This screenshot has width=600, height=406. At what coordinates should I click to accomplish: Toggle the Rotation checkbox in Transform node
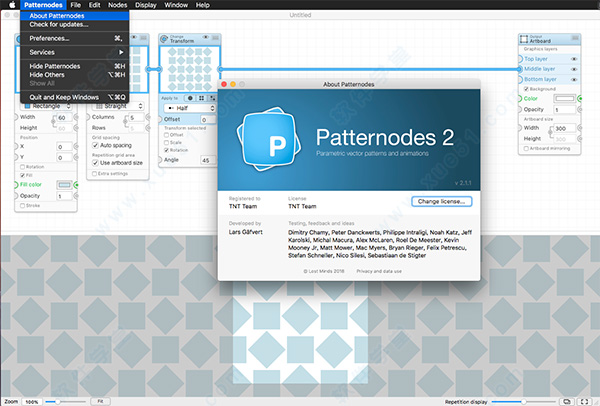166,150
